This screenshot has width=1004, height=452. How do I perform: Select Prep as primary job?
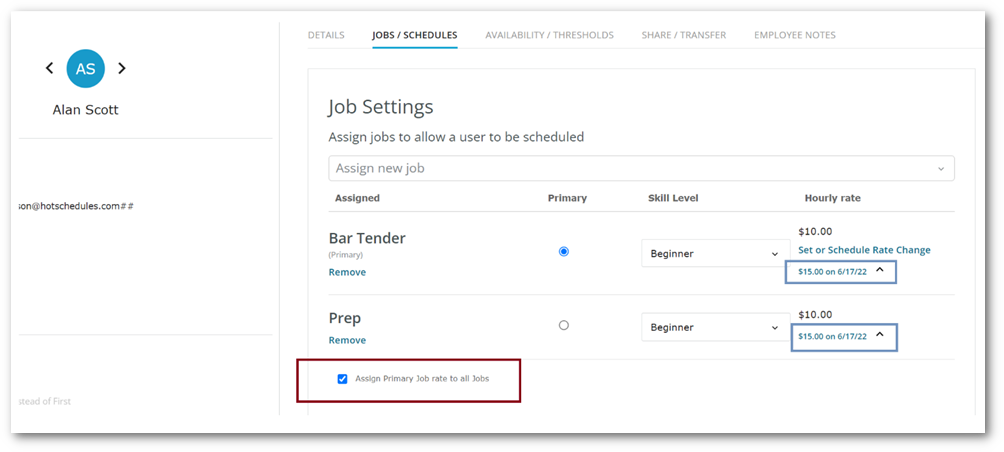coord(563,325)
